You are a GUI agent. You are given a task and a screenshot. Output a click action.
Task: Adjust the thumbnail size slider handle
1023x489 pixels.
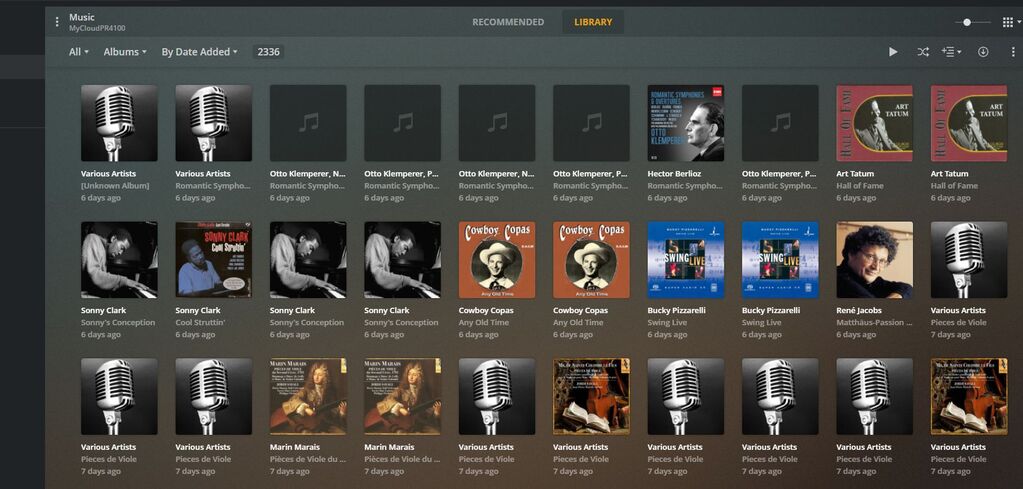click(x=967, y=22)
